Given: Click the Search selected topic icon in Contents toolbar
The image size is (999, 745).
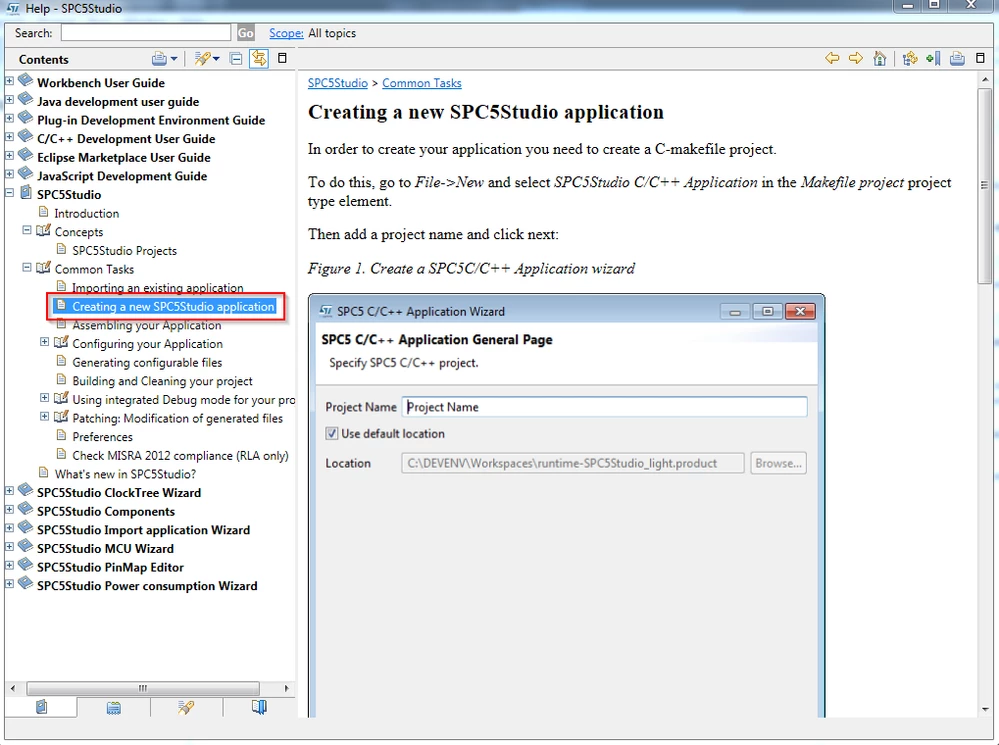Looking at the screenshot, I should [x=201, y=59].
